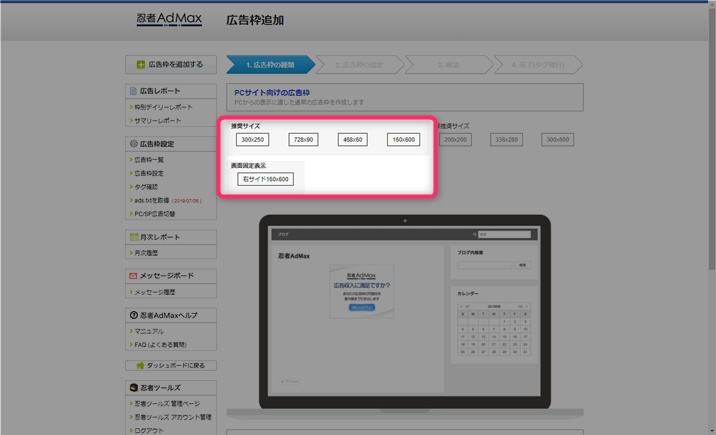The image size is (716, 435).
Task: Click the laptop preview's ad banner thumbnail
Action: (361, 291)
